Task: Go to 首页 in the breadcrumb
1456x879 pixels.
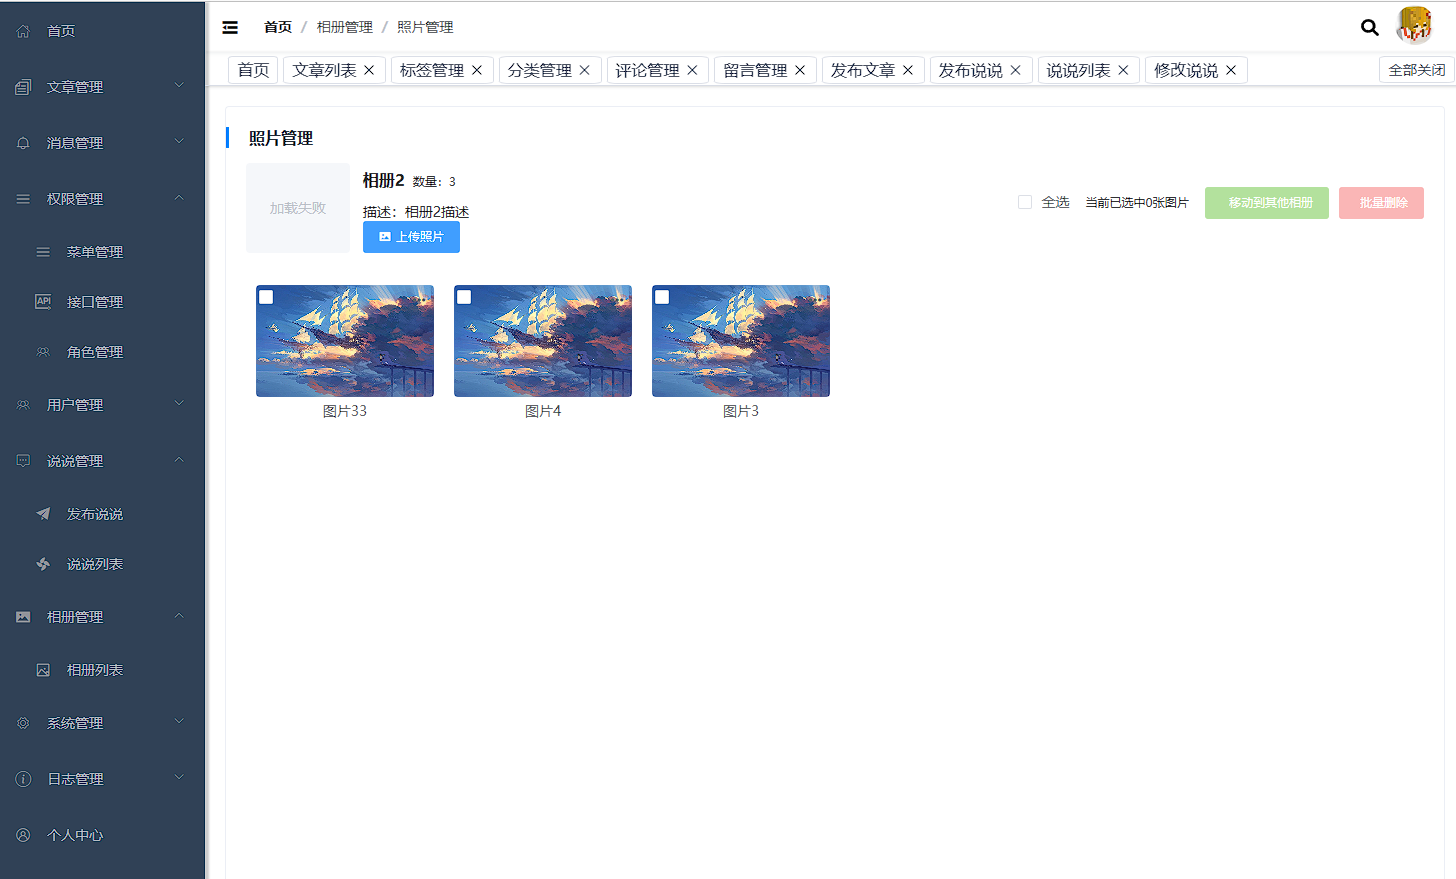Action: [x=278, y=27]
